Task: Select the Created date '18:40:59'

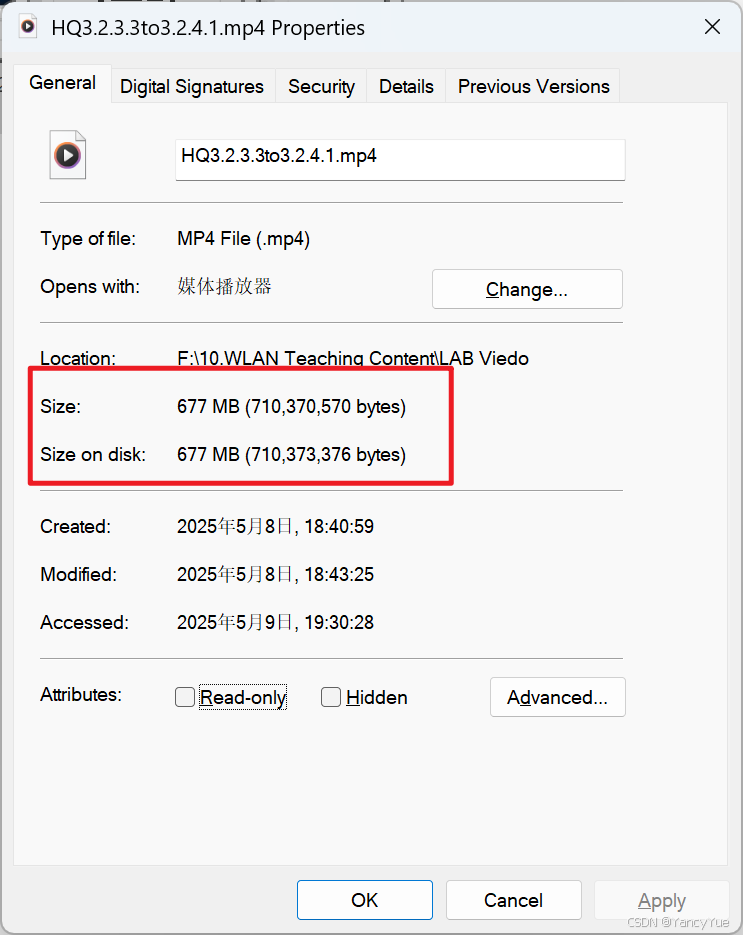Action: coord(339,527)
